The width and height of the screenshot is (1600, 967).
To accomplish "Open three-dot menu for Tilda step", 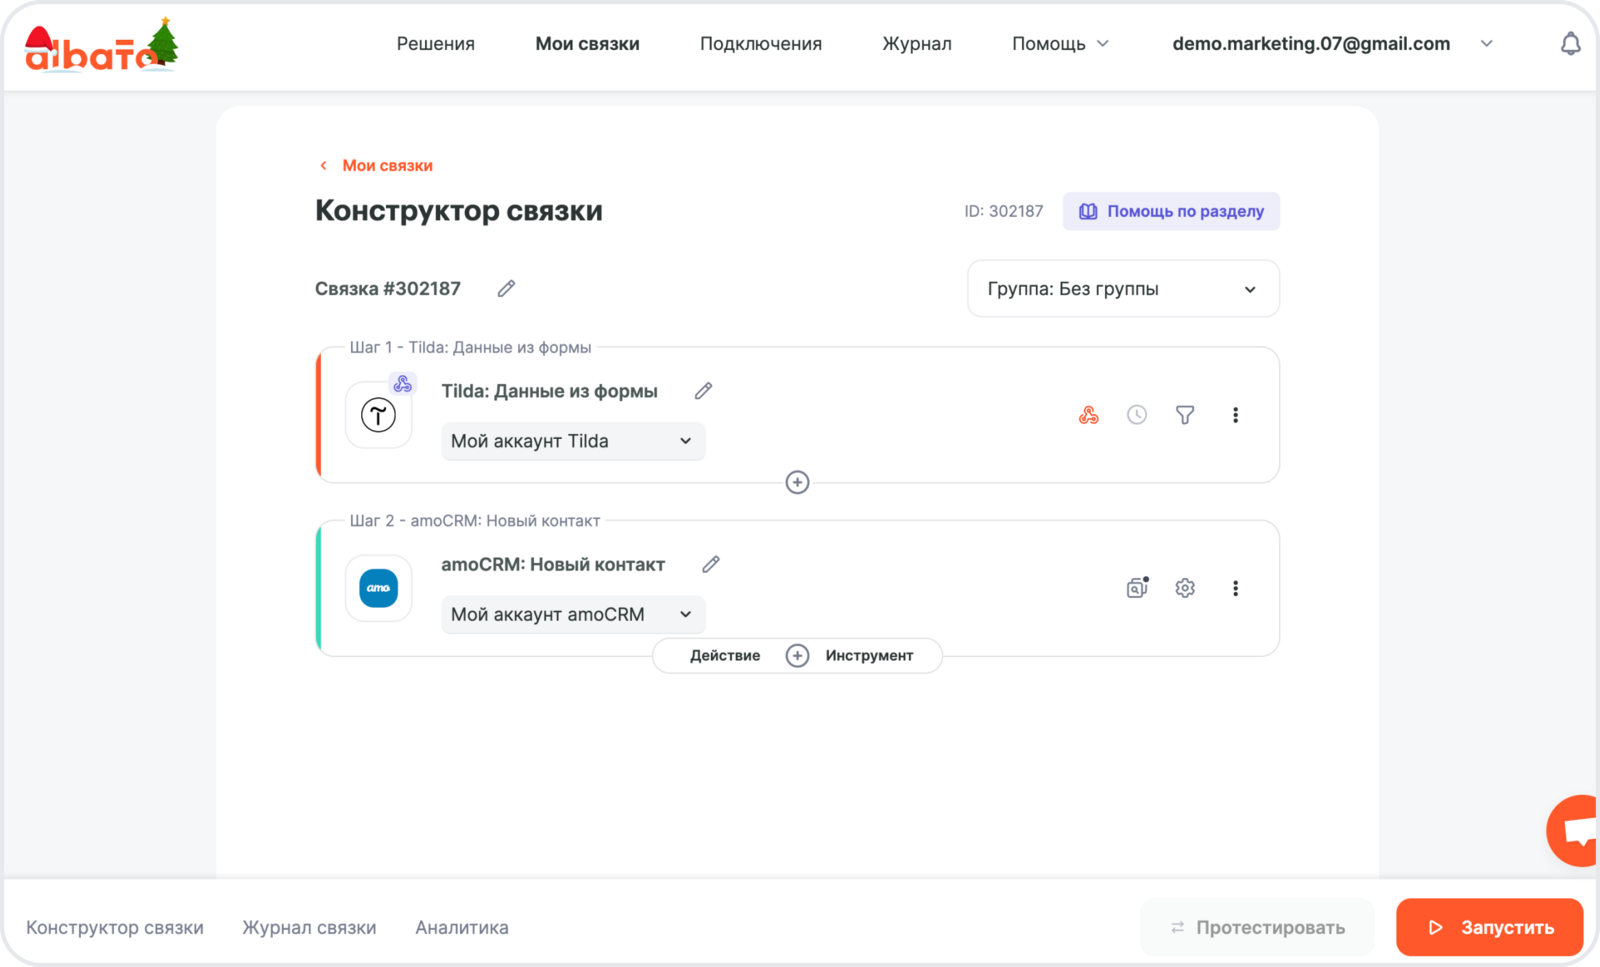I will (x=1235, y=415).
